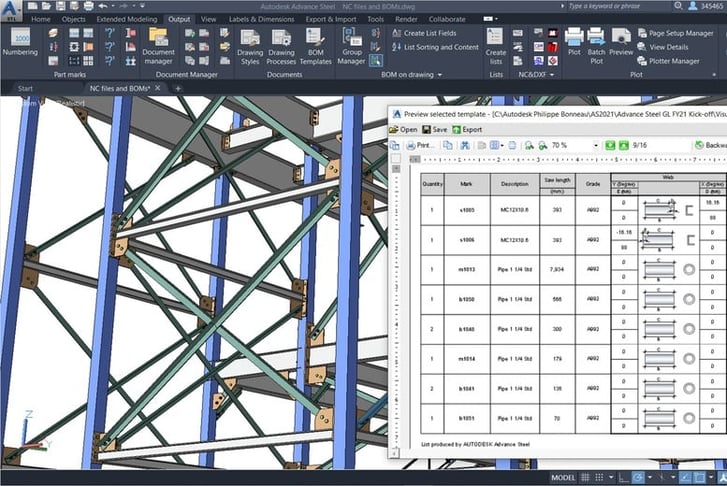The height and width of the screenshot is (486, 727).
Task: Click Save icon in quick access toolbar
Action: (x=60, y=6)
